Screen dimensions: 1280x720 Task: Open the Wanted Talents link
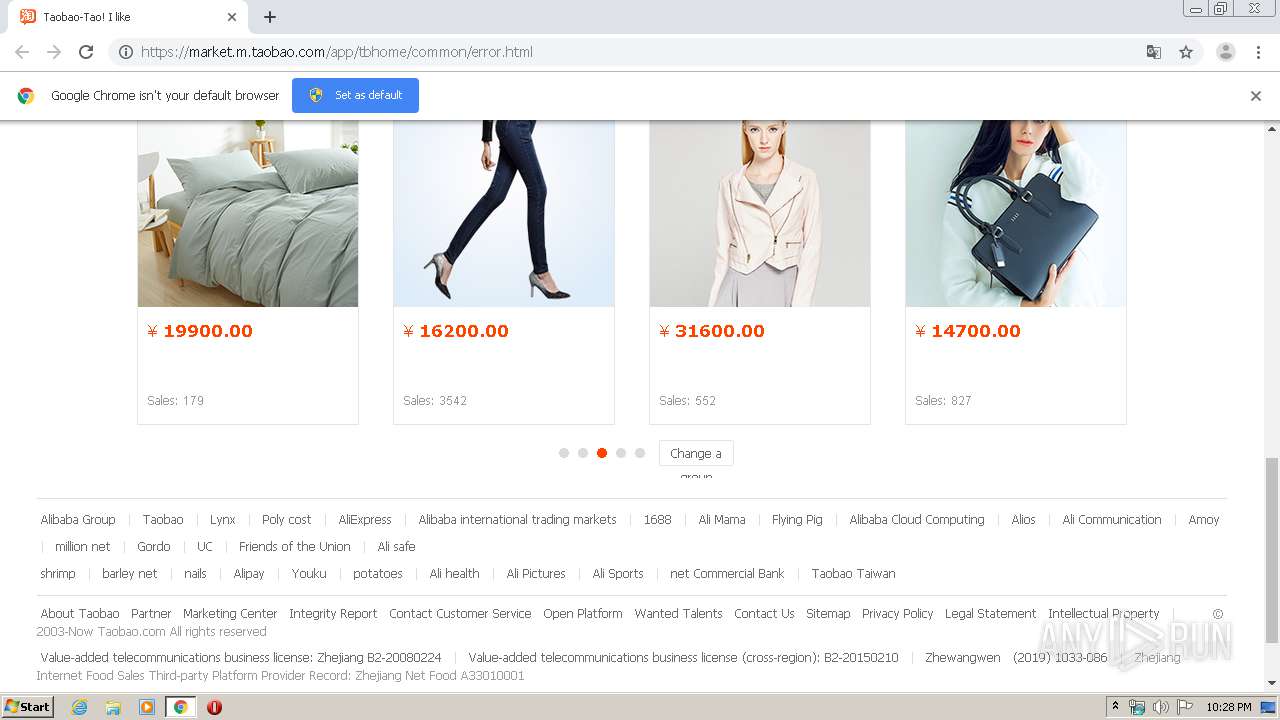coord(678,614)
